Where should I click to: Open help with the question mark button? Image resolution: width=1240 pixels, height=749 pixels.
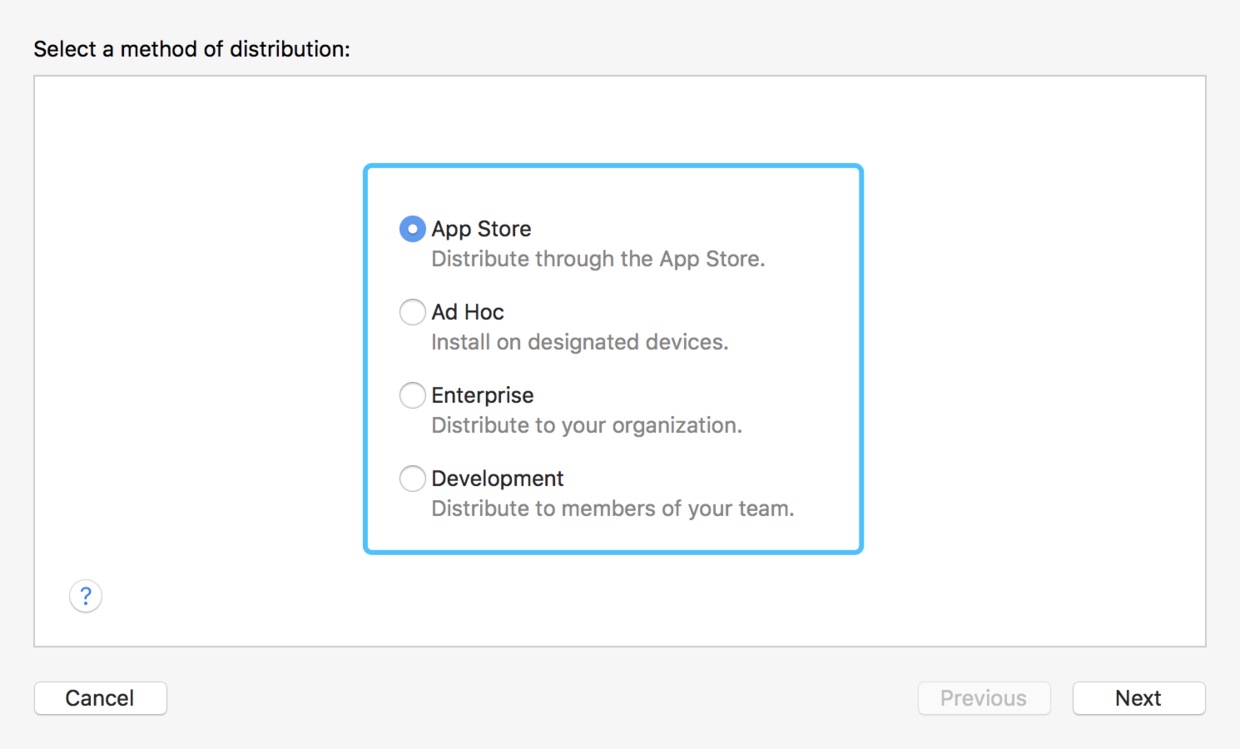(86, 597)
